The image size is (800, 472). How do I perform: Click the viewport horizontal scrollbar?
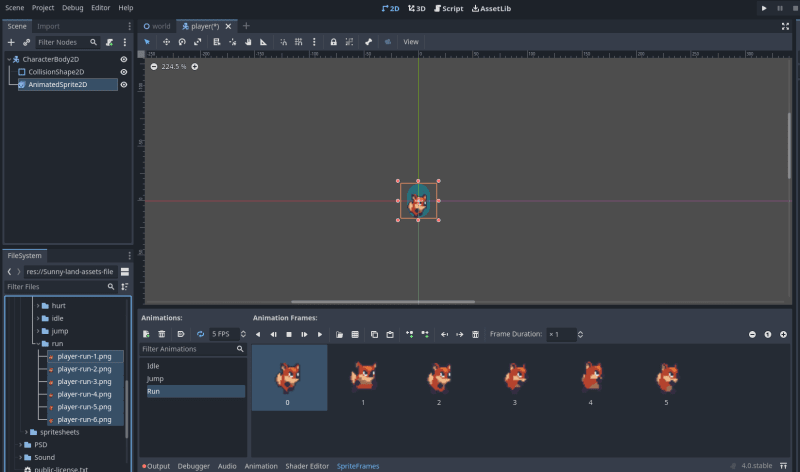click(x=383, y=302)
